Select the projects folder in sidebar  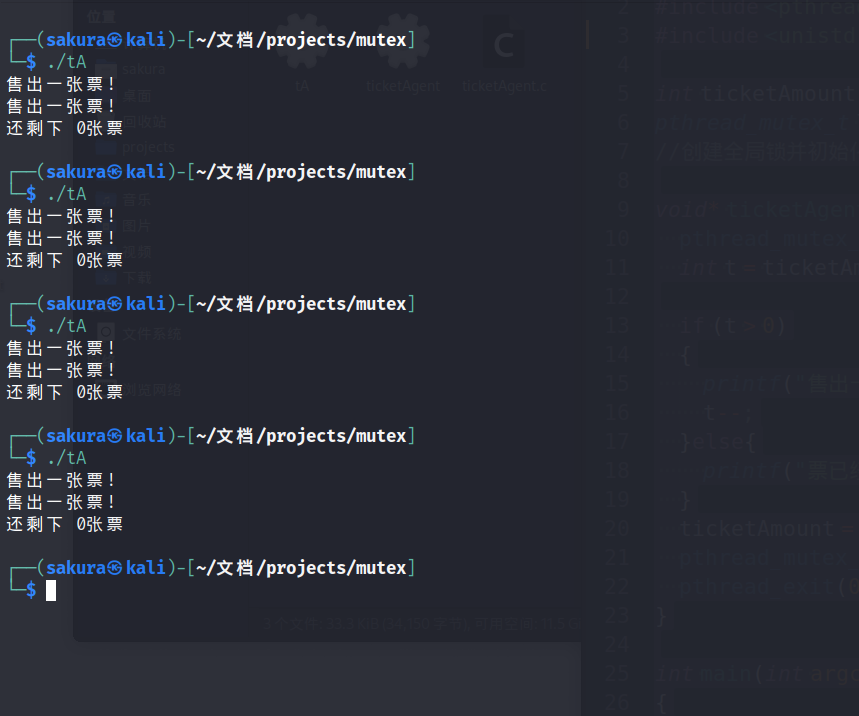coord(147,148)
